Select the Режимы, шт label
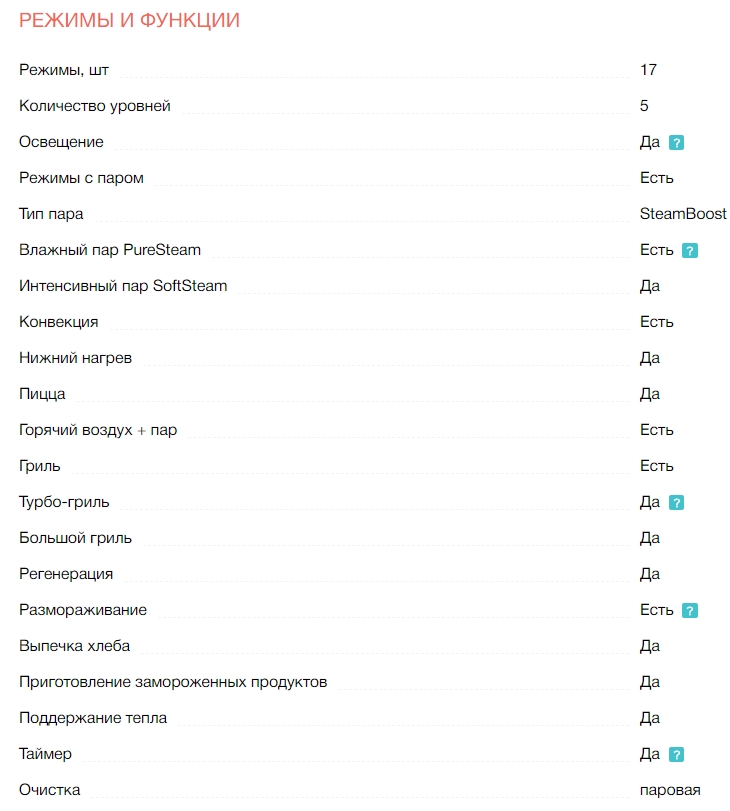Viewport: 730px width, 811px height. click(64, 70)
